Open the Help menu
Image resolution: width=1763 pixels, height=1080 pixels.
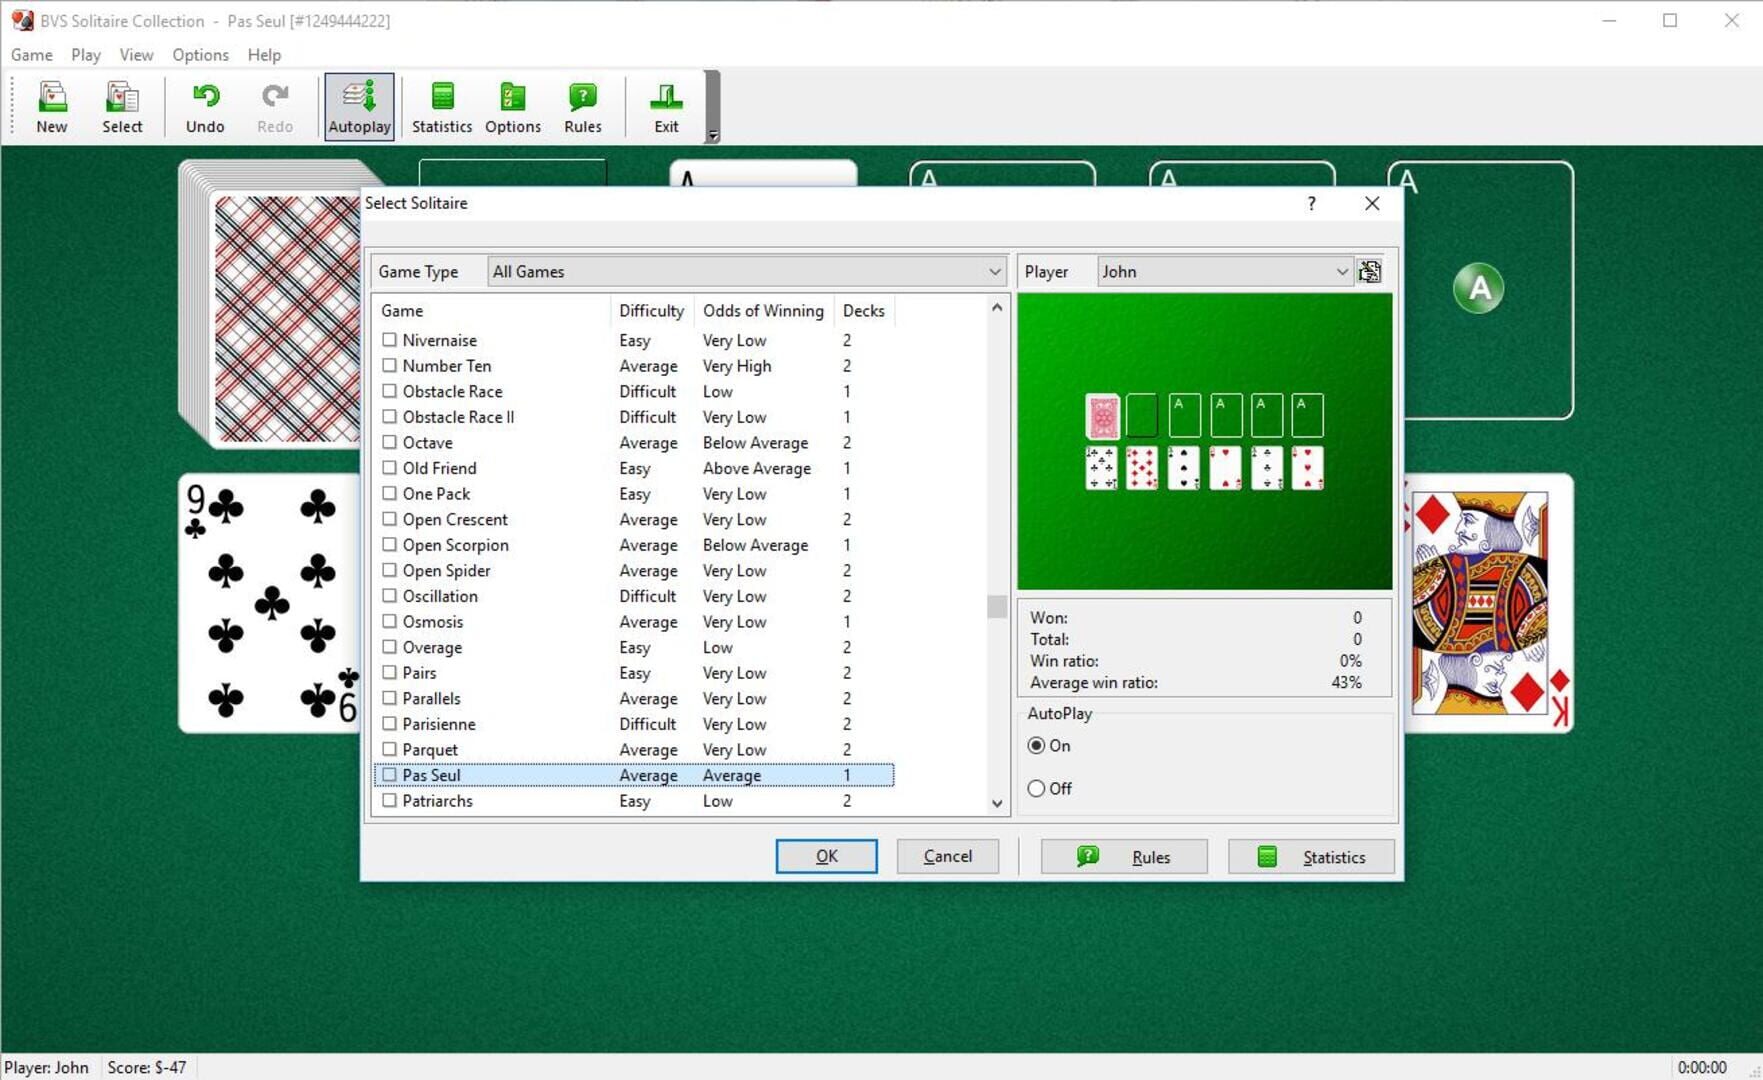[264, 55]
